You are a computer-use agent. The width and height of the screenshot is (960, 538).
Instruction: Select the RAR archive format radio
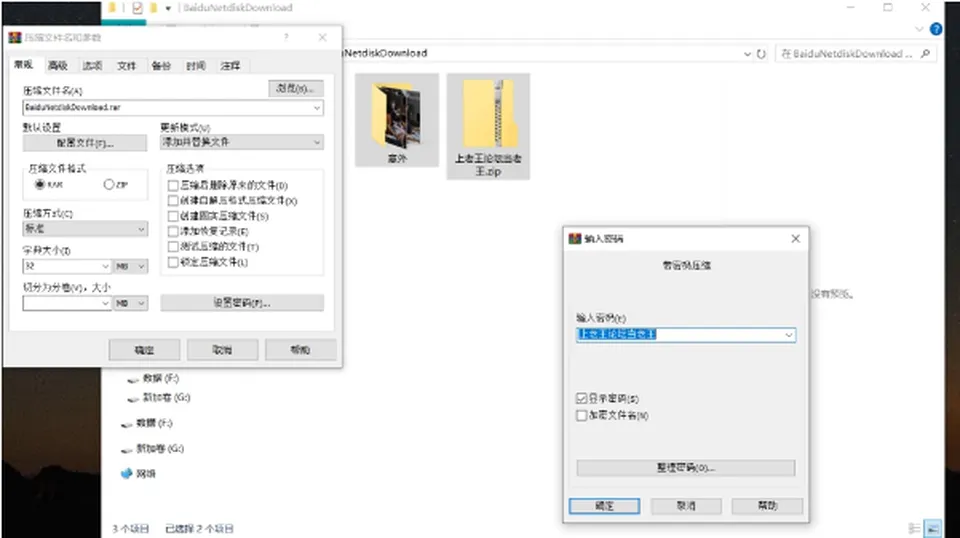pos(40,184)
